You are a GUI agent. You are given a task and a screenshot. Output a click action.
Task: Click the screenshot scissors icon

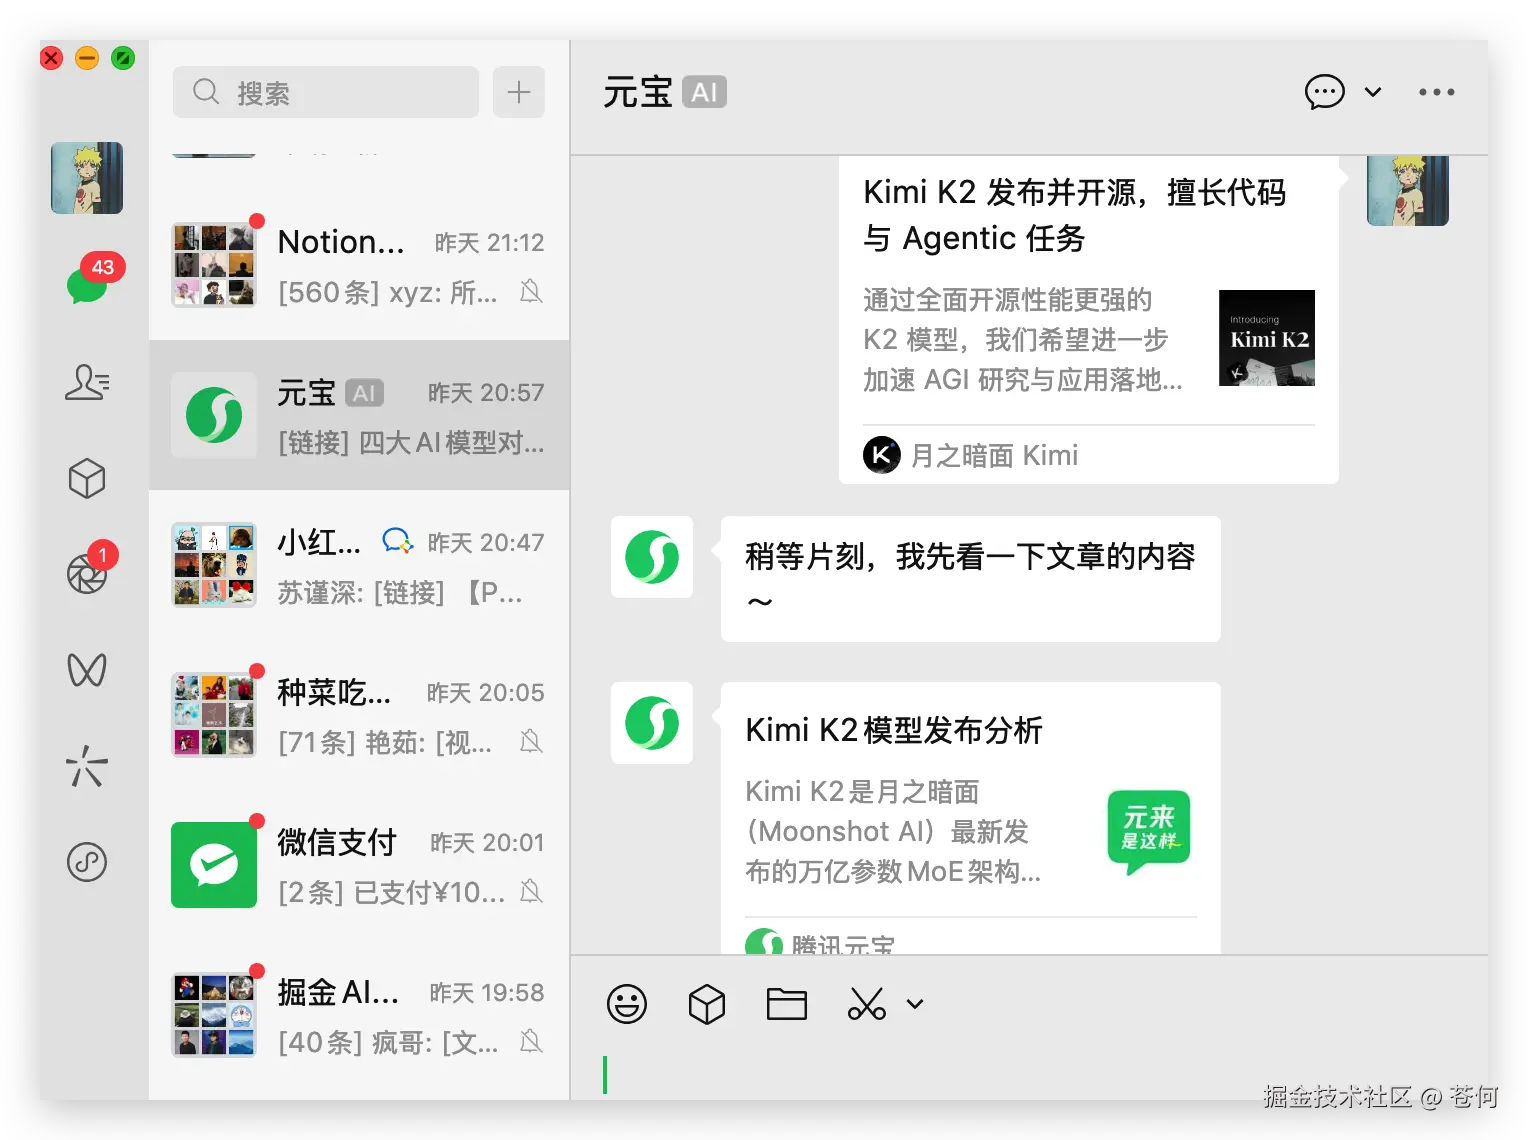(867, 1004)
